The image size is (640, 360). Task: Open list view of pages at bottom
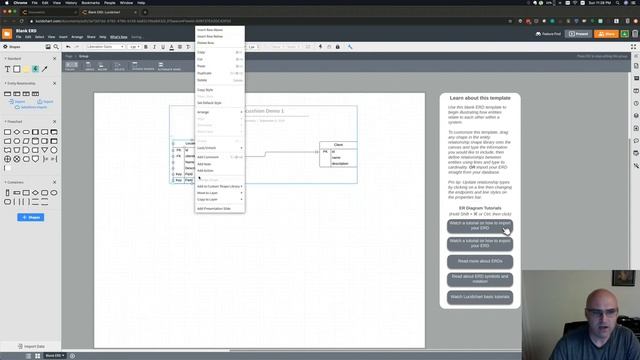[29, 356]
